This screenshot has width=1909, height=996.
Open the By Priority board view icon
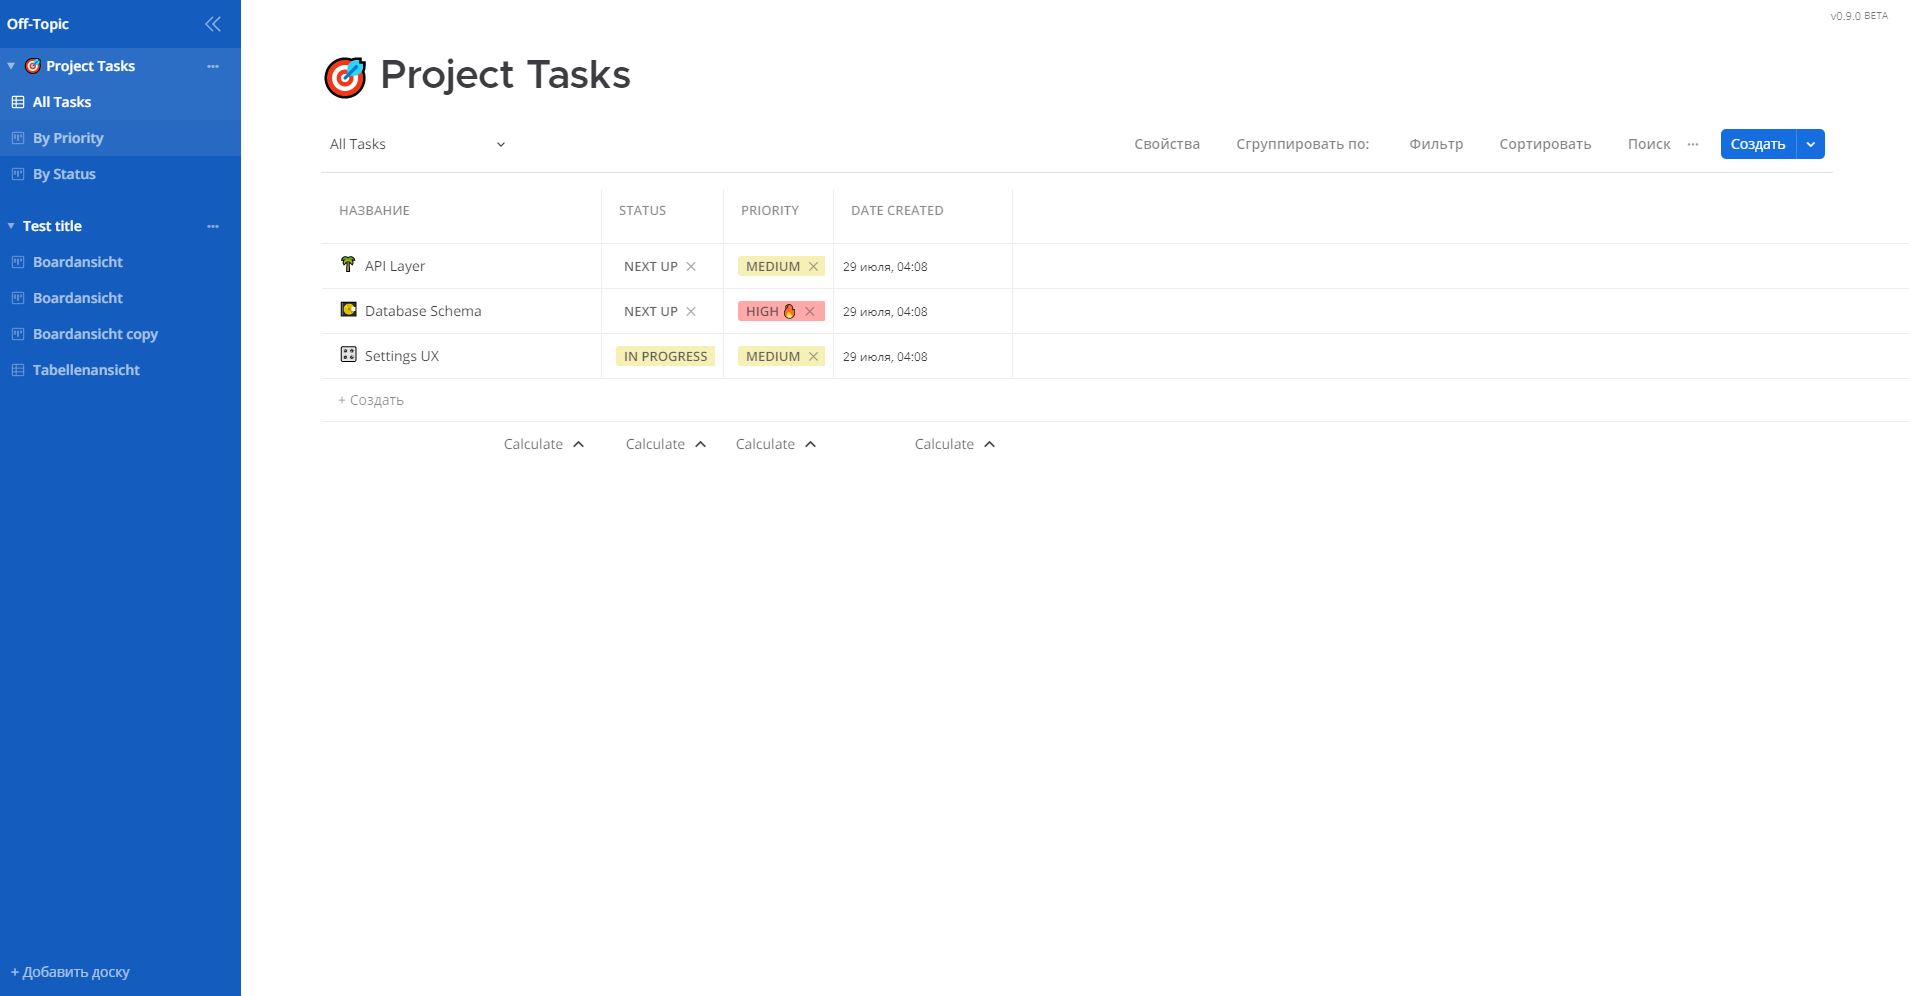point(16,138)
